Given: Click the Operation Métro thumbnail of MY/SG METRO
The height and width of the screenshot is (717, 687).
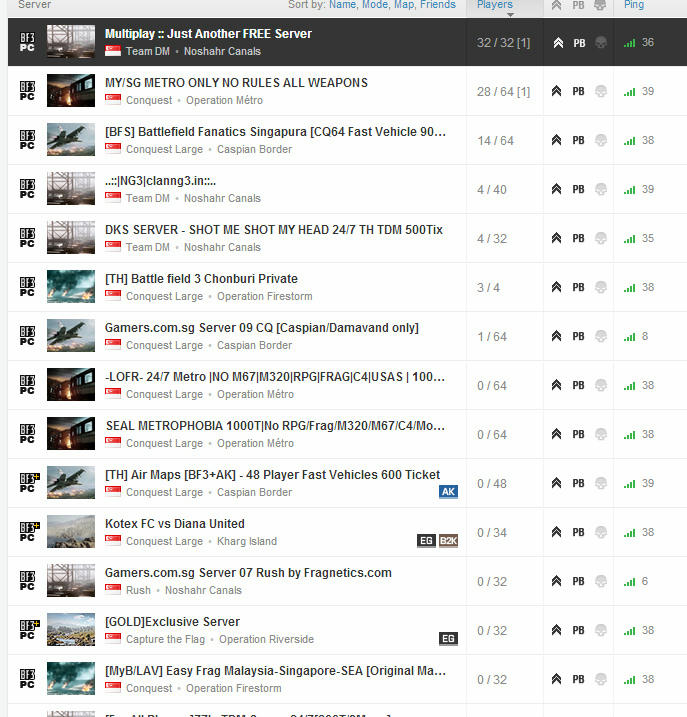Looking at the screenshot, I should (x=71, y=91).
